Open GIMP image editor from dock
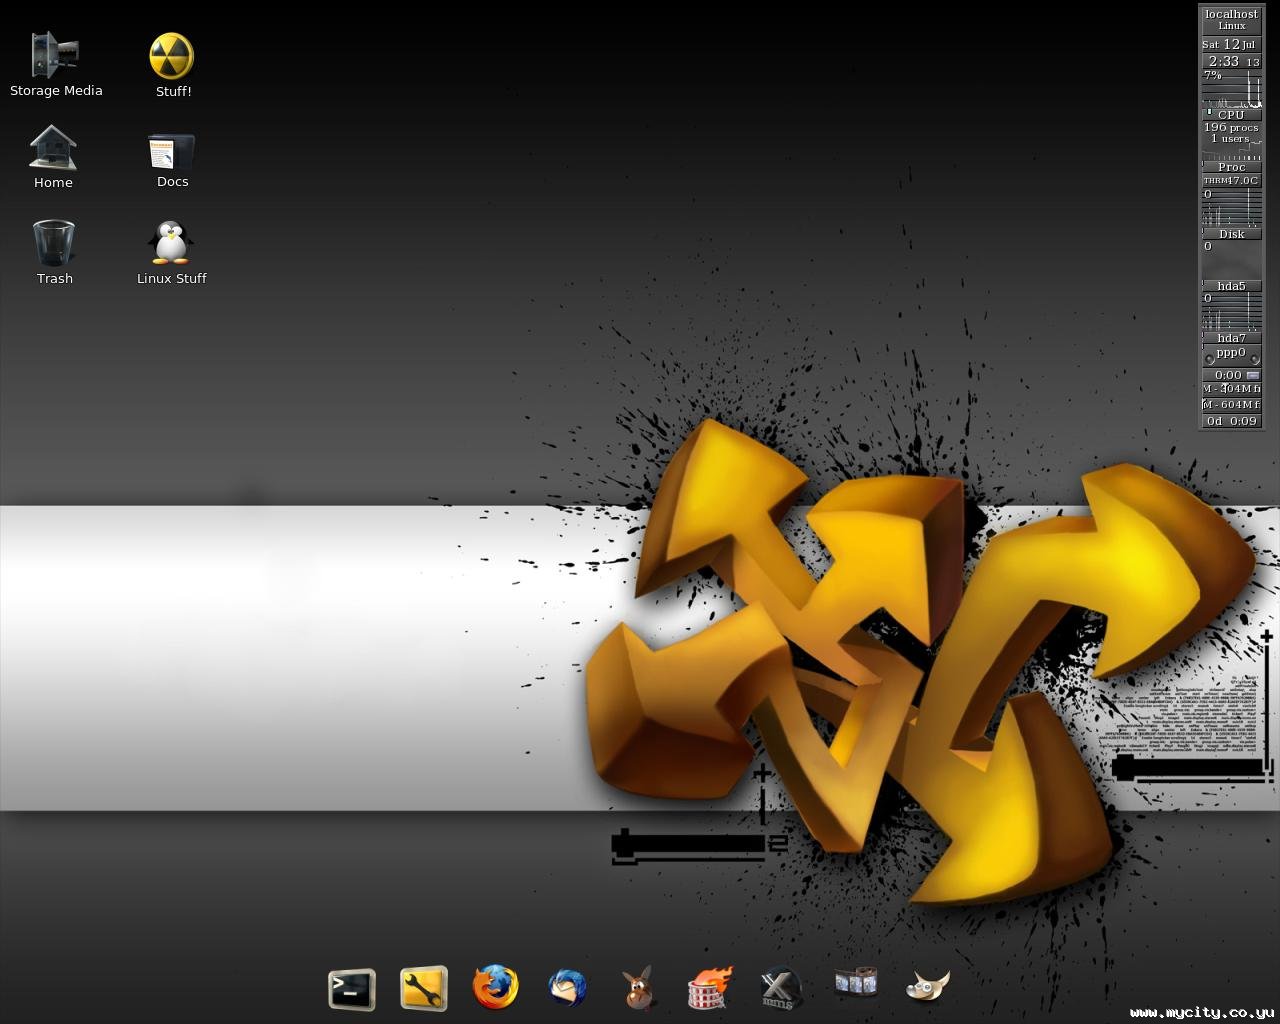The width and height of the screenshot is (1280, 1024). click(926, 986)
